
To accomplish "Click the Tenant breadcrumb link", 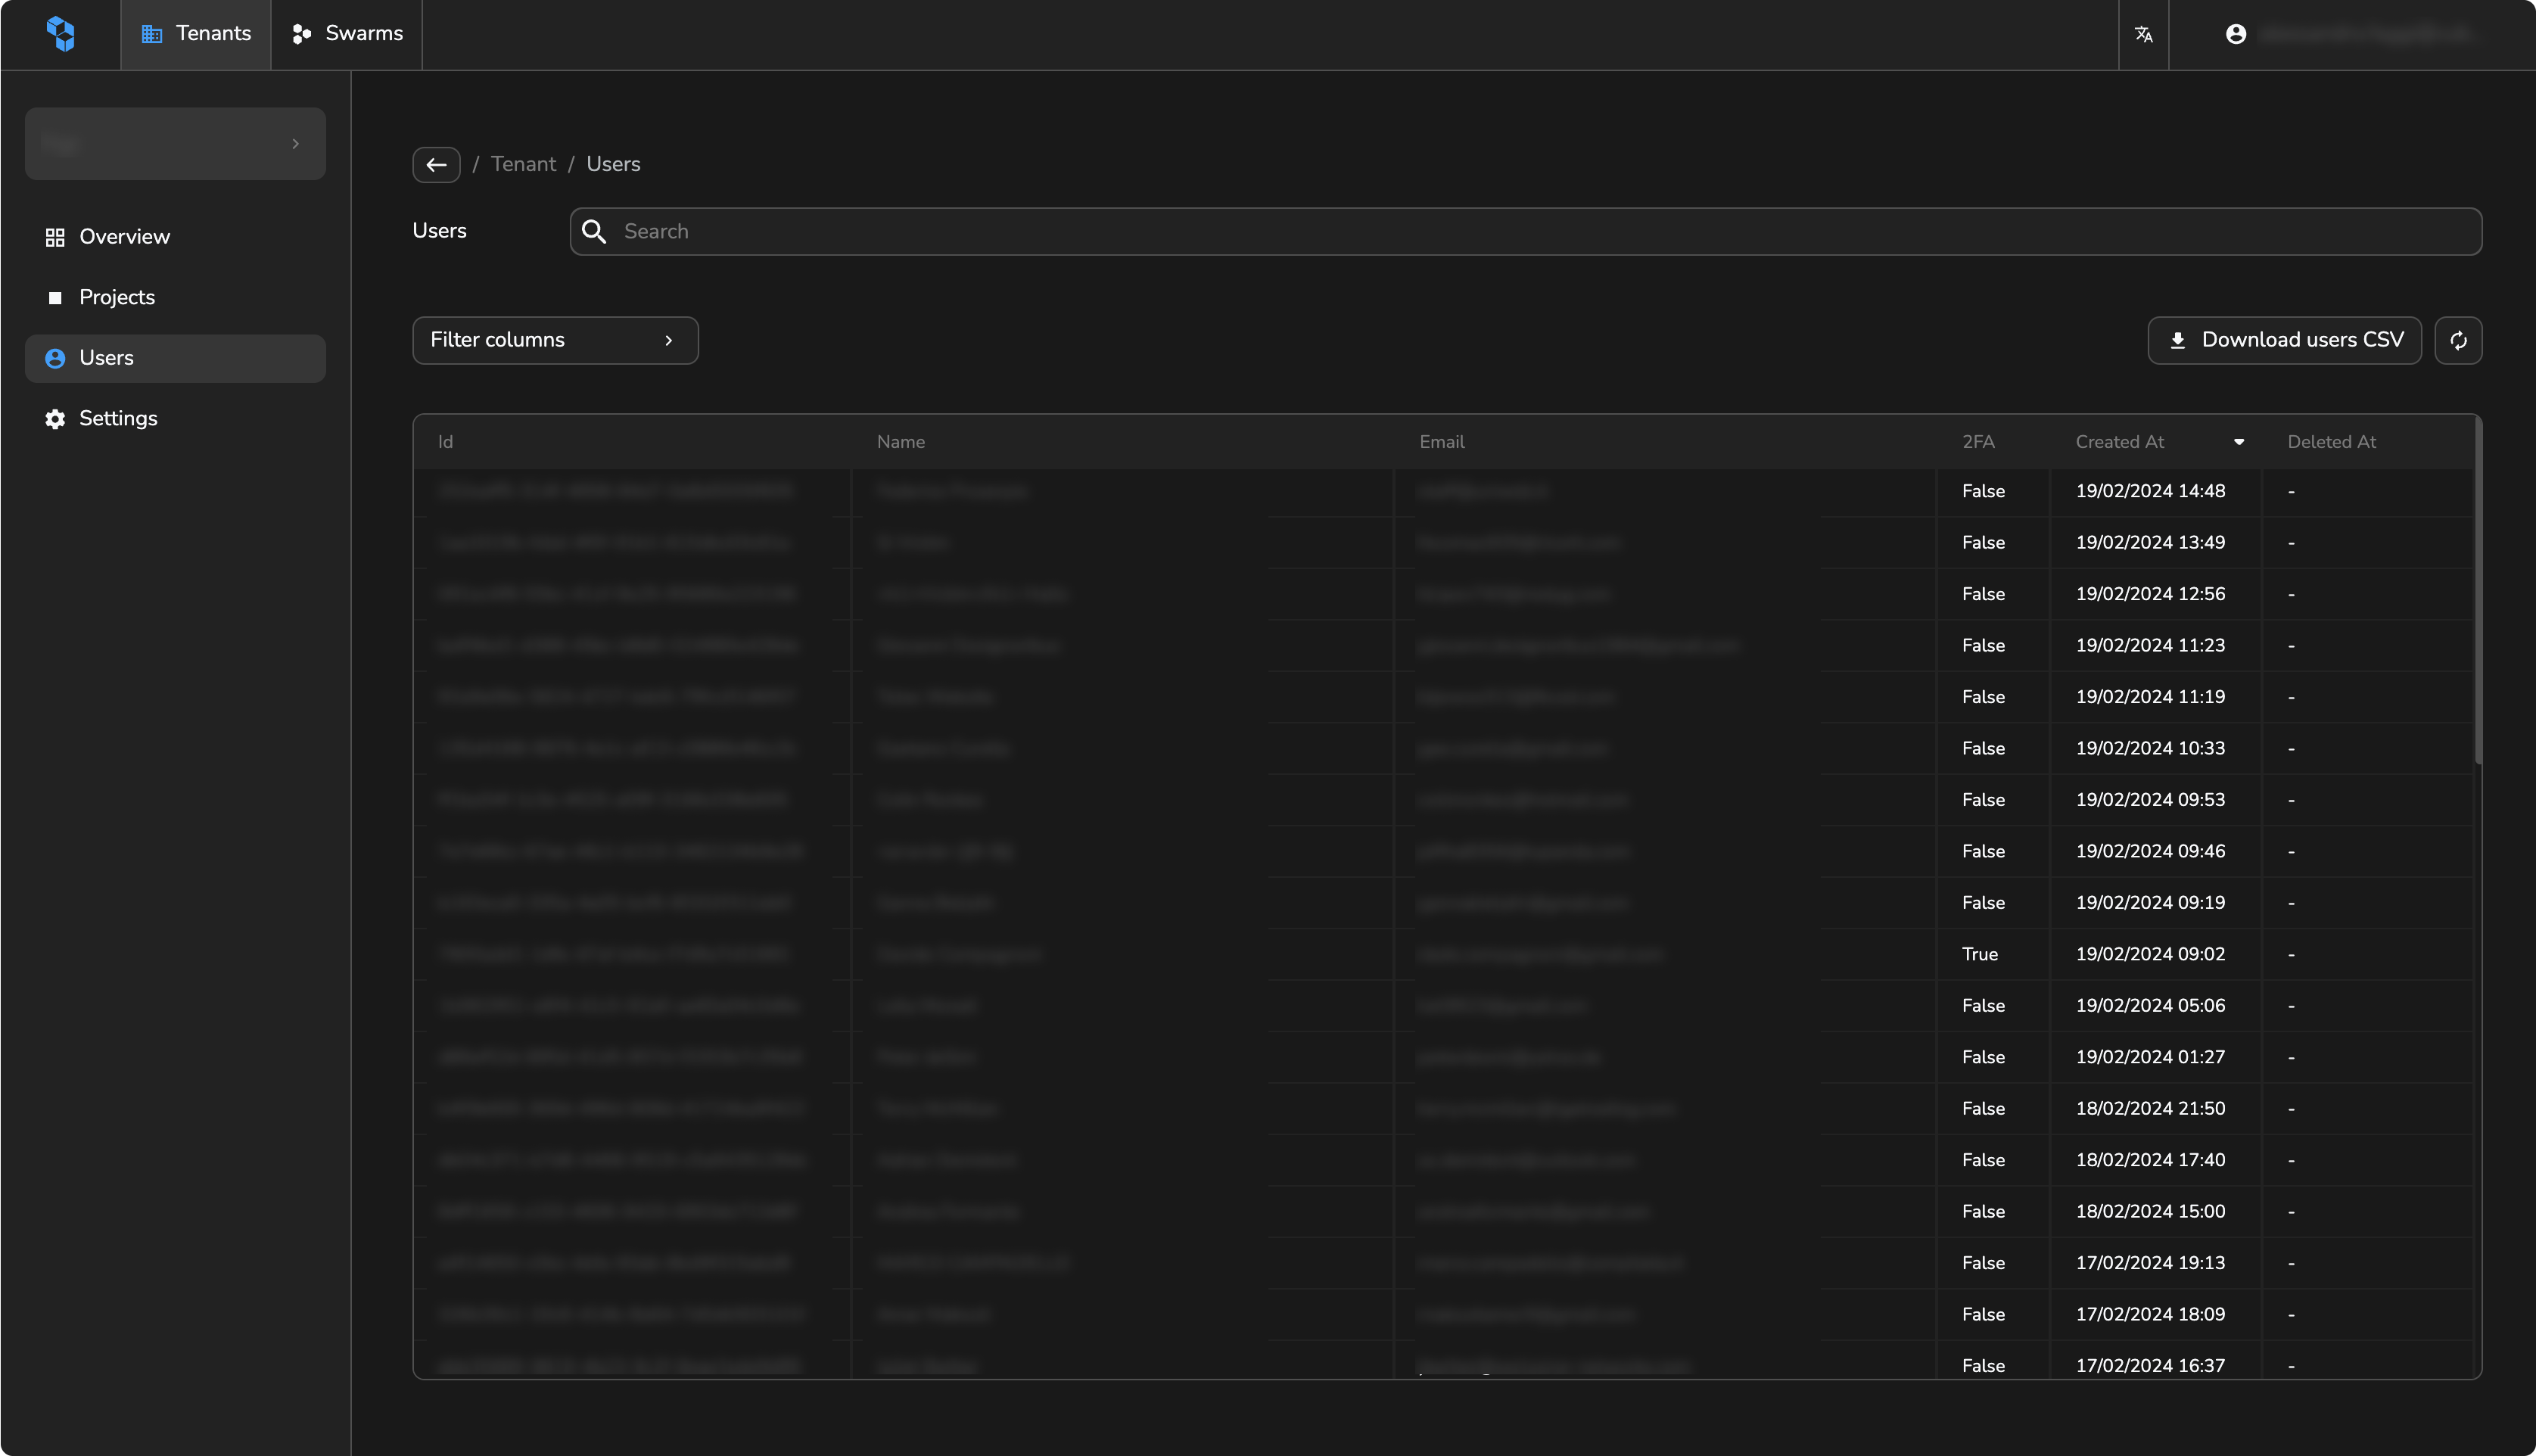I will coord(523,164).
